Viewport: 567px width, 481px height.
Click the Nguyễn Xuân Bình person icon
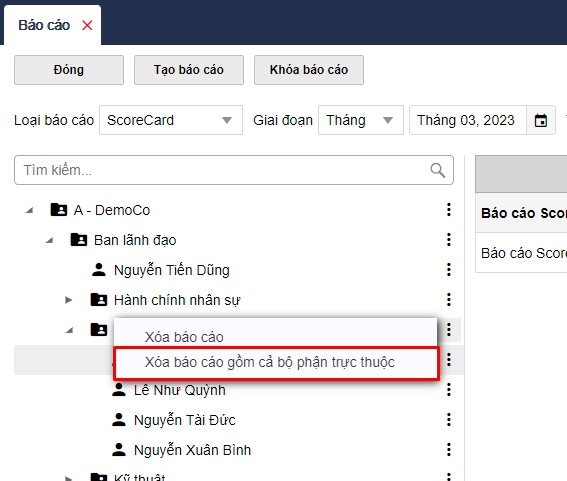(119, 450)
